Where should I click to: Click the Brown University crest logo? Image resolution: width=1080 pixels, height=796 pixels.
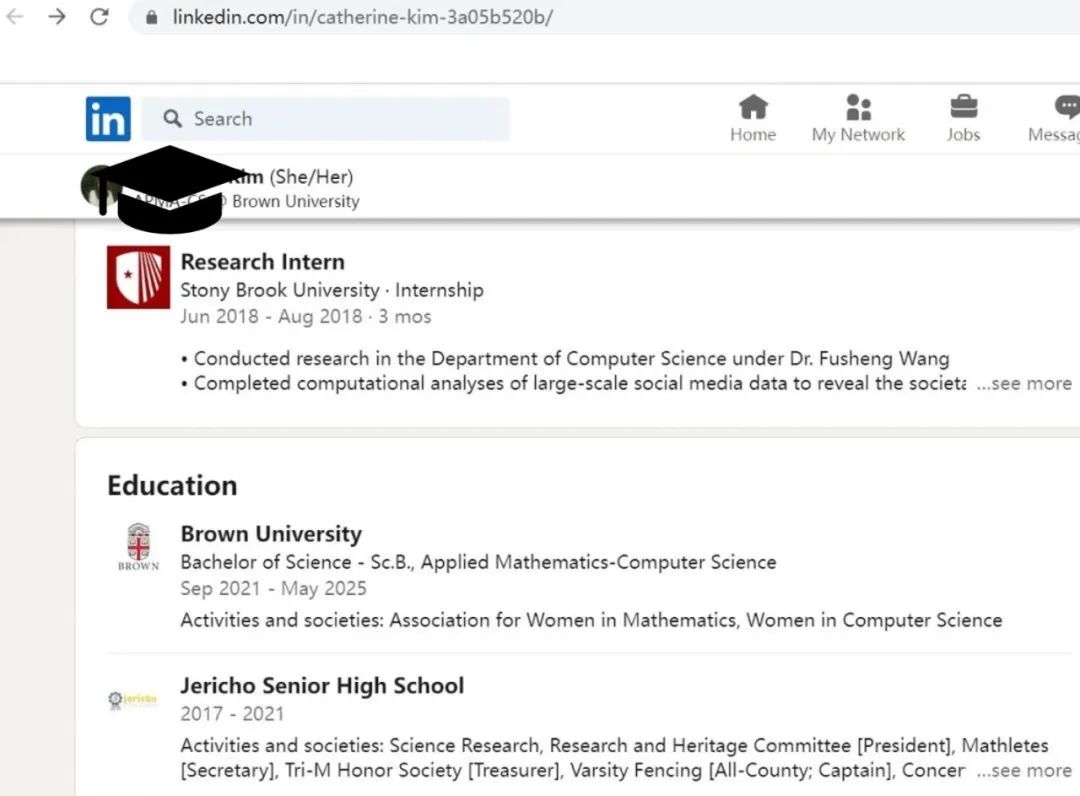138,546
